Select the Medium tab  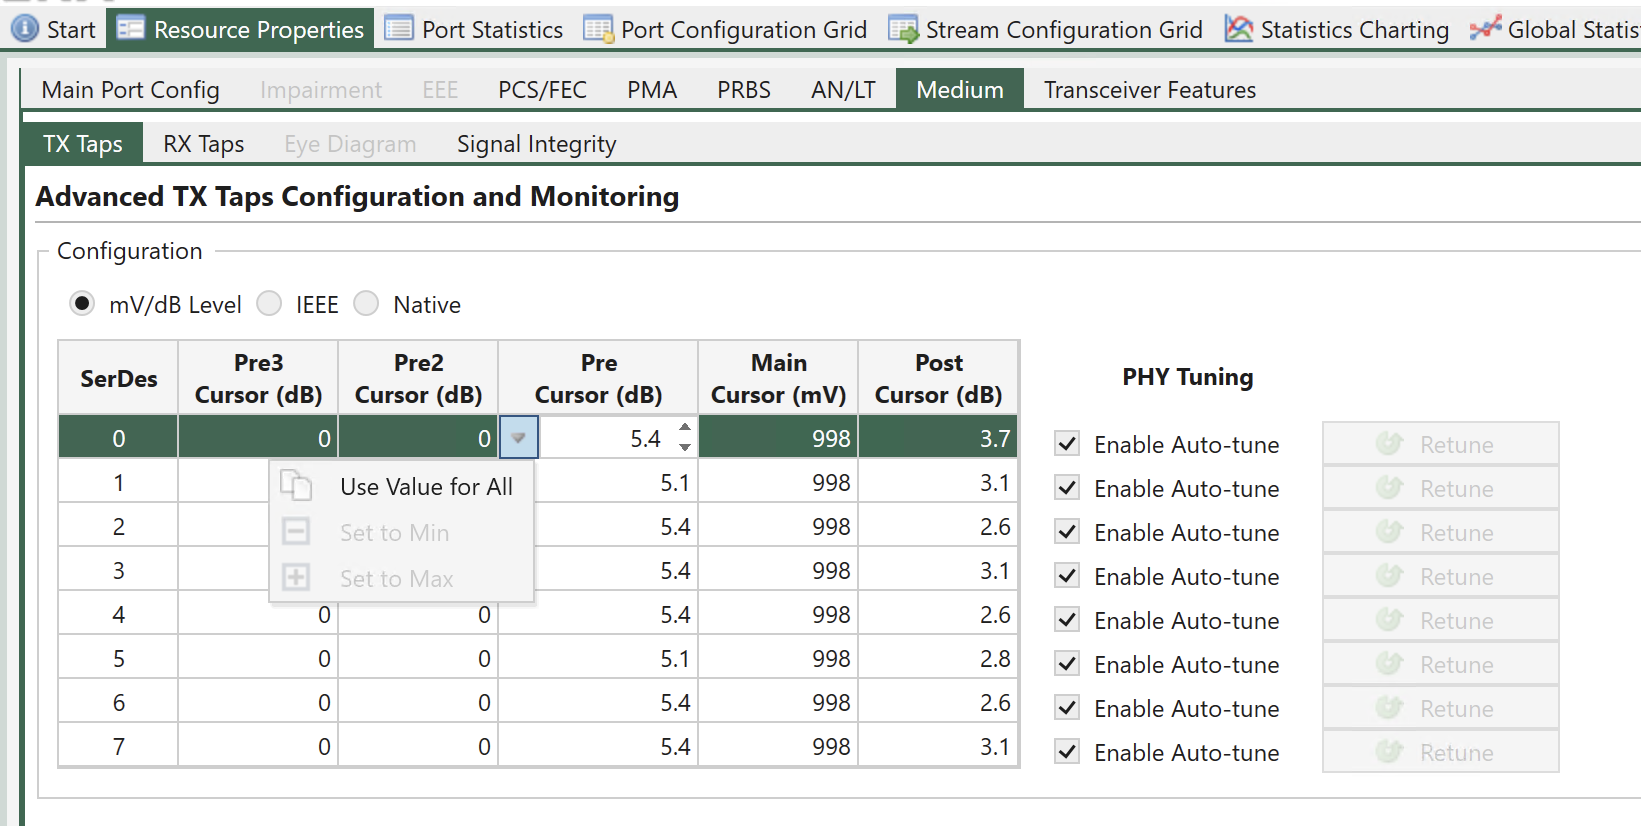(x=960, y=89)
